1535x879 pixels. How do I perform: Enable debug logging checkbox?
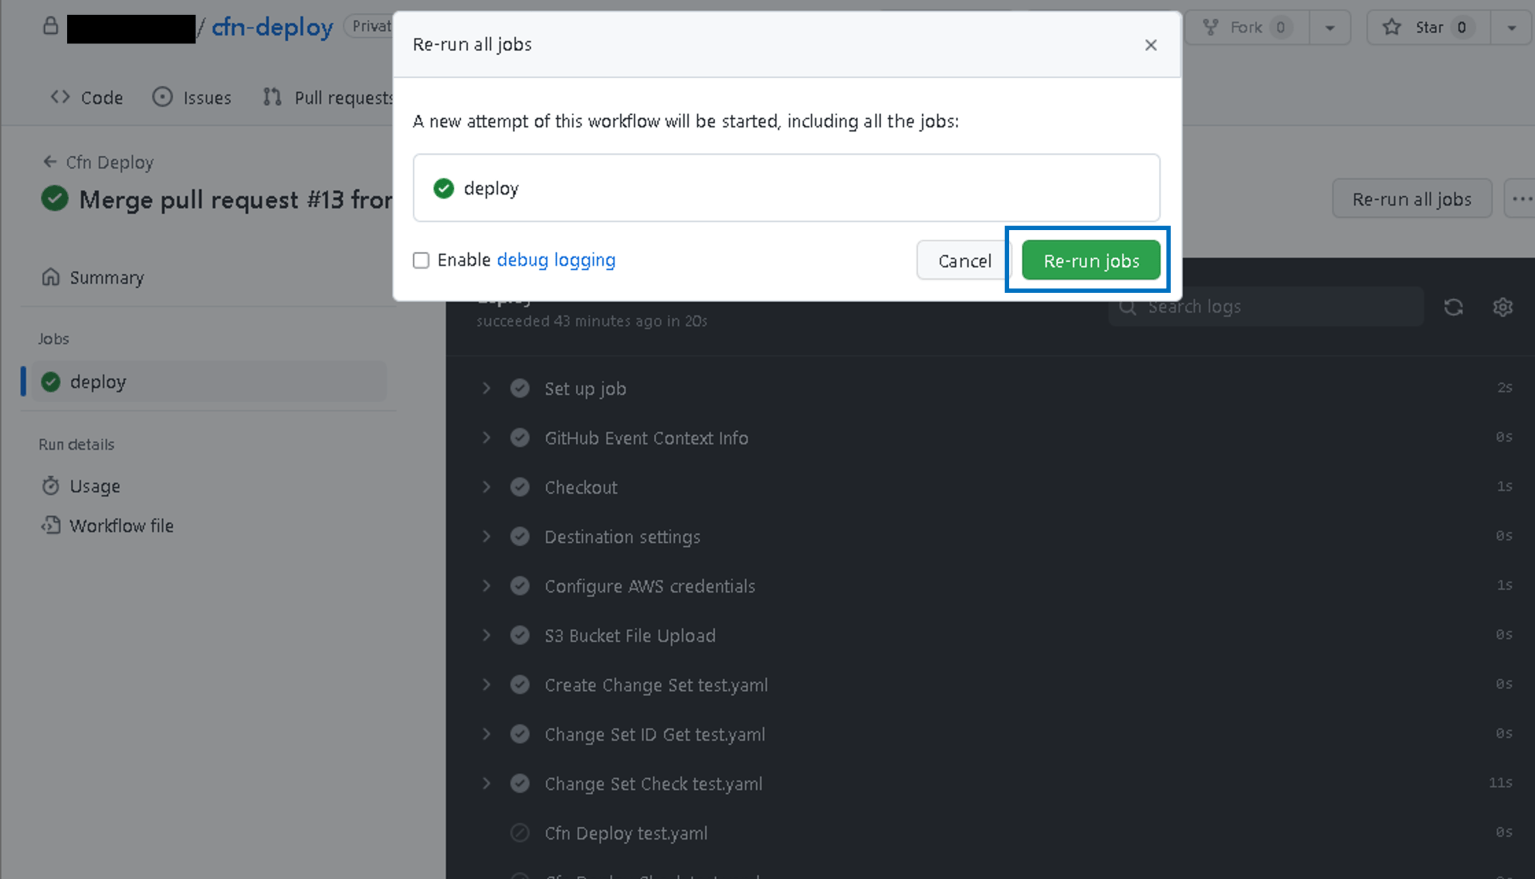coord(421,260)
